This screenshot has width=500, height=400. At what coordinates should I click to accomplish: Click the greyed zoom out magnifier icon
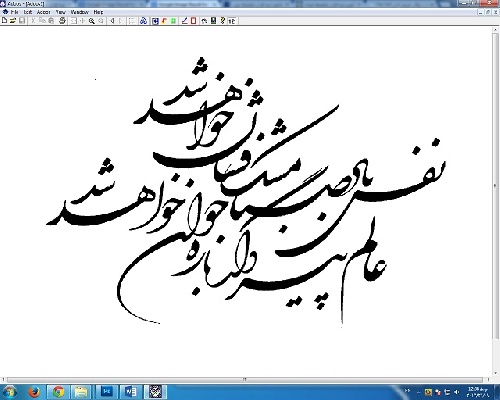[100, 21]
